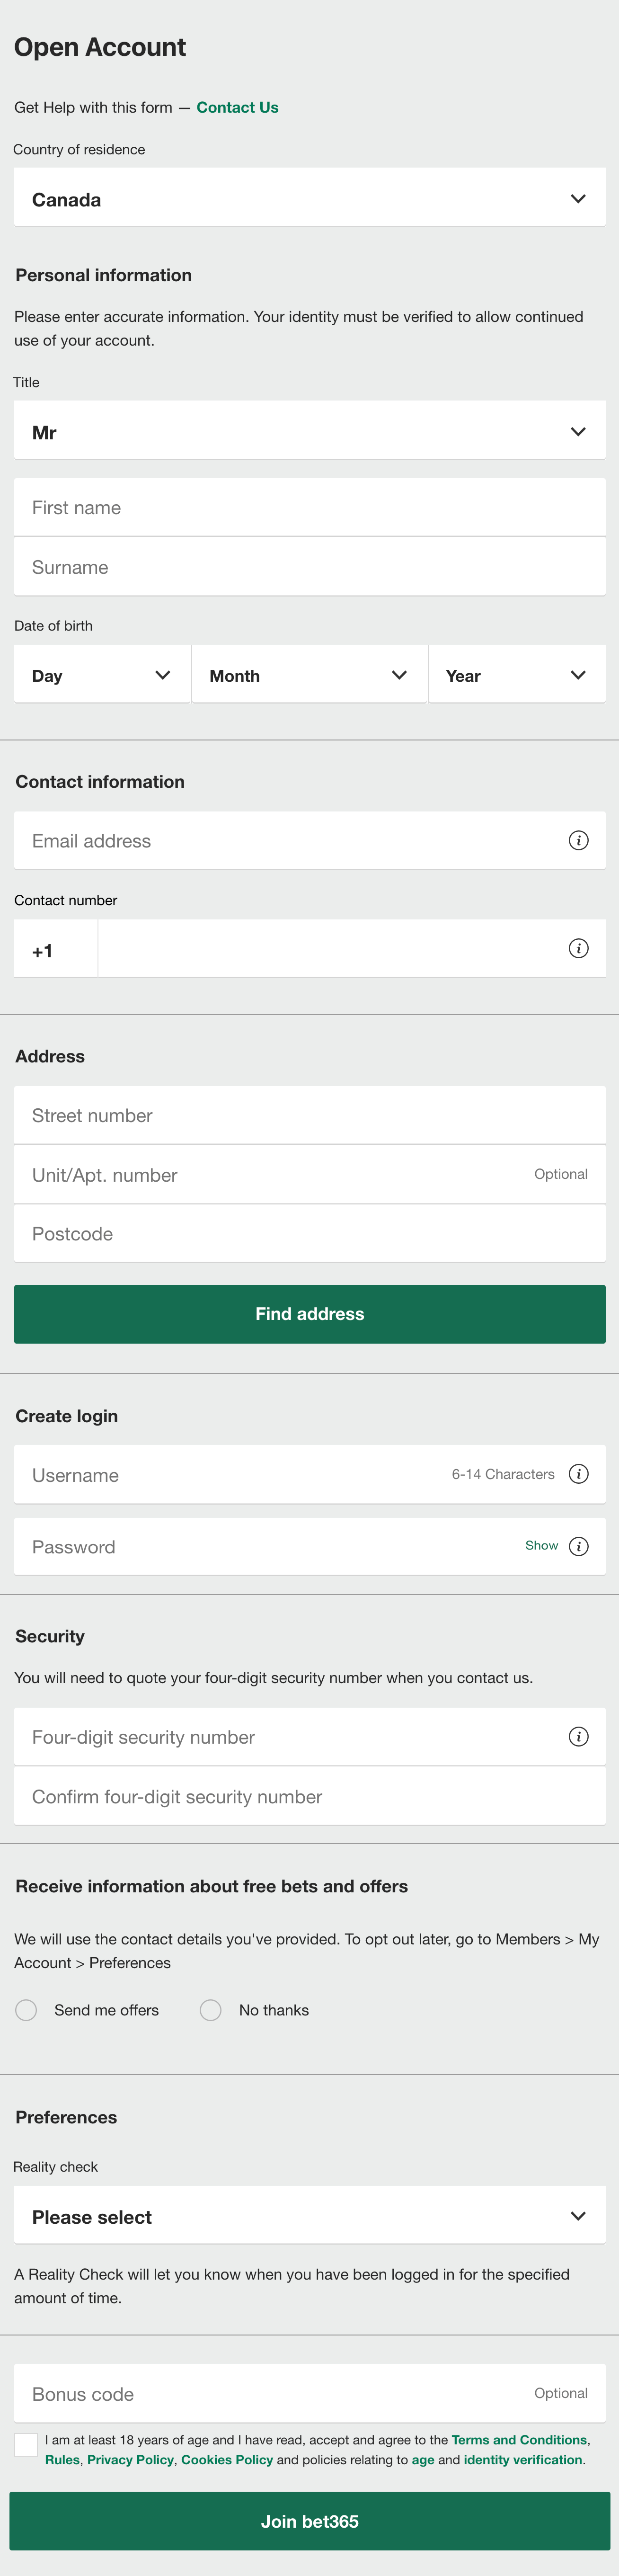Open the Contact Us link

237,107
